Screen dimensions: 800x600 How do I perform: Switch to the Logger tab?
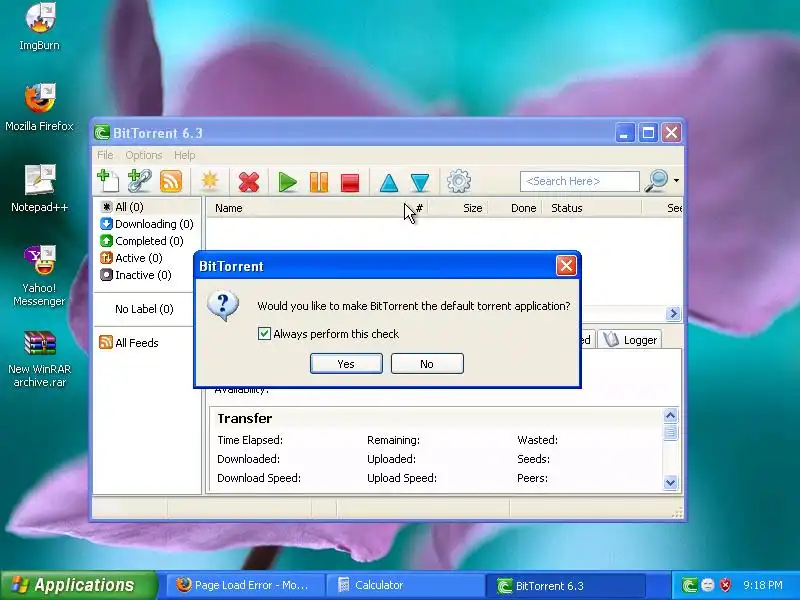(630, 340)
